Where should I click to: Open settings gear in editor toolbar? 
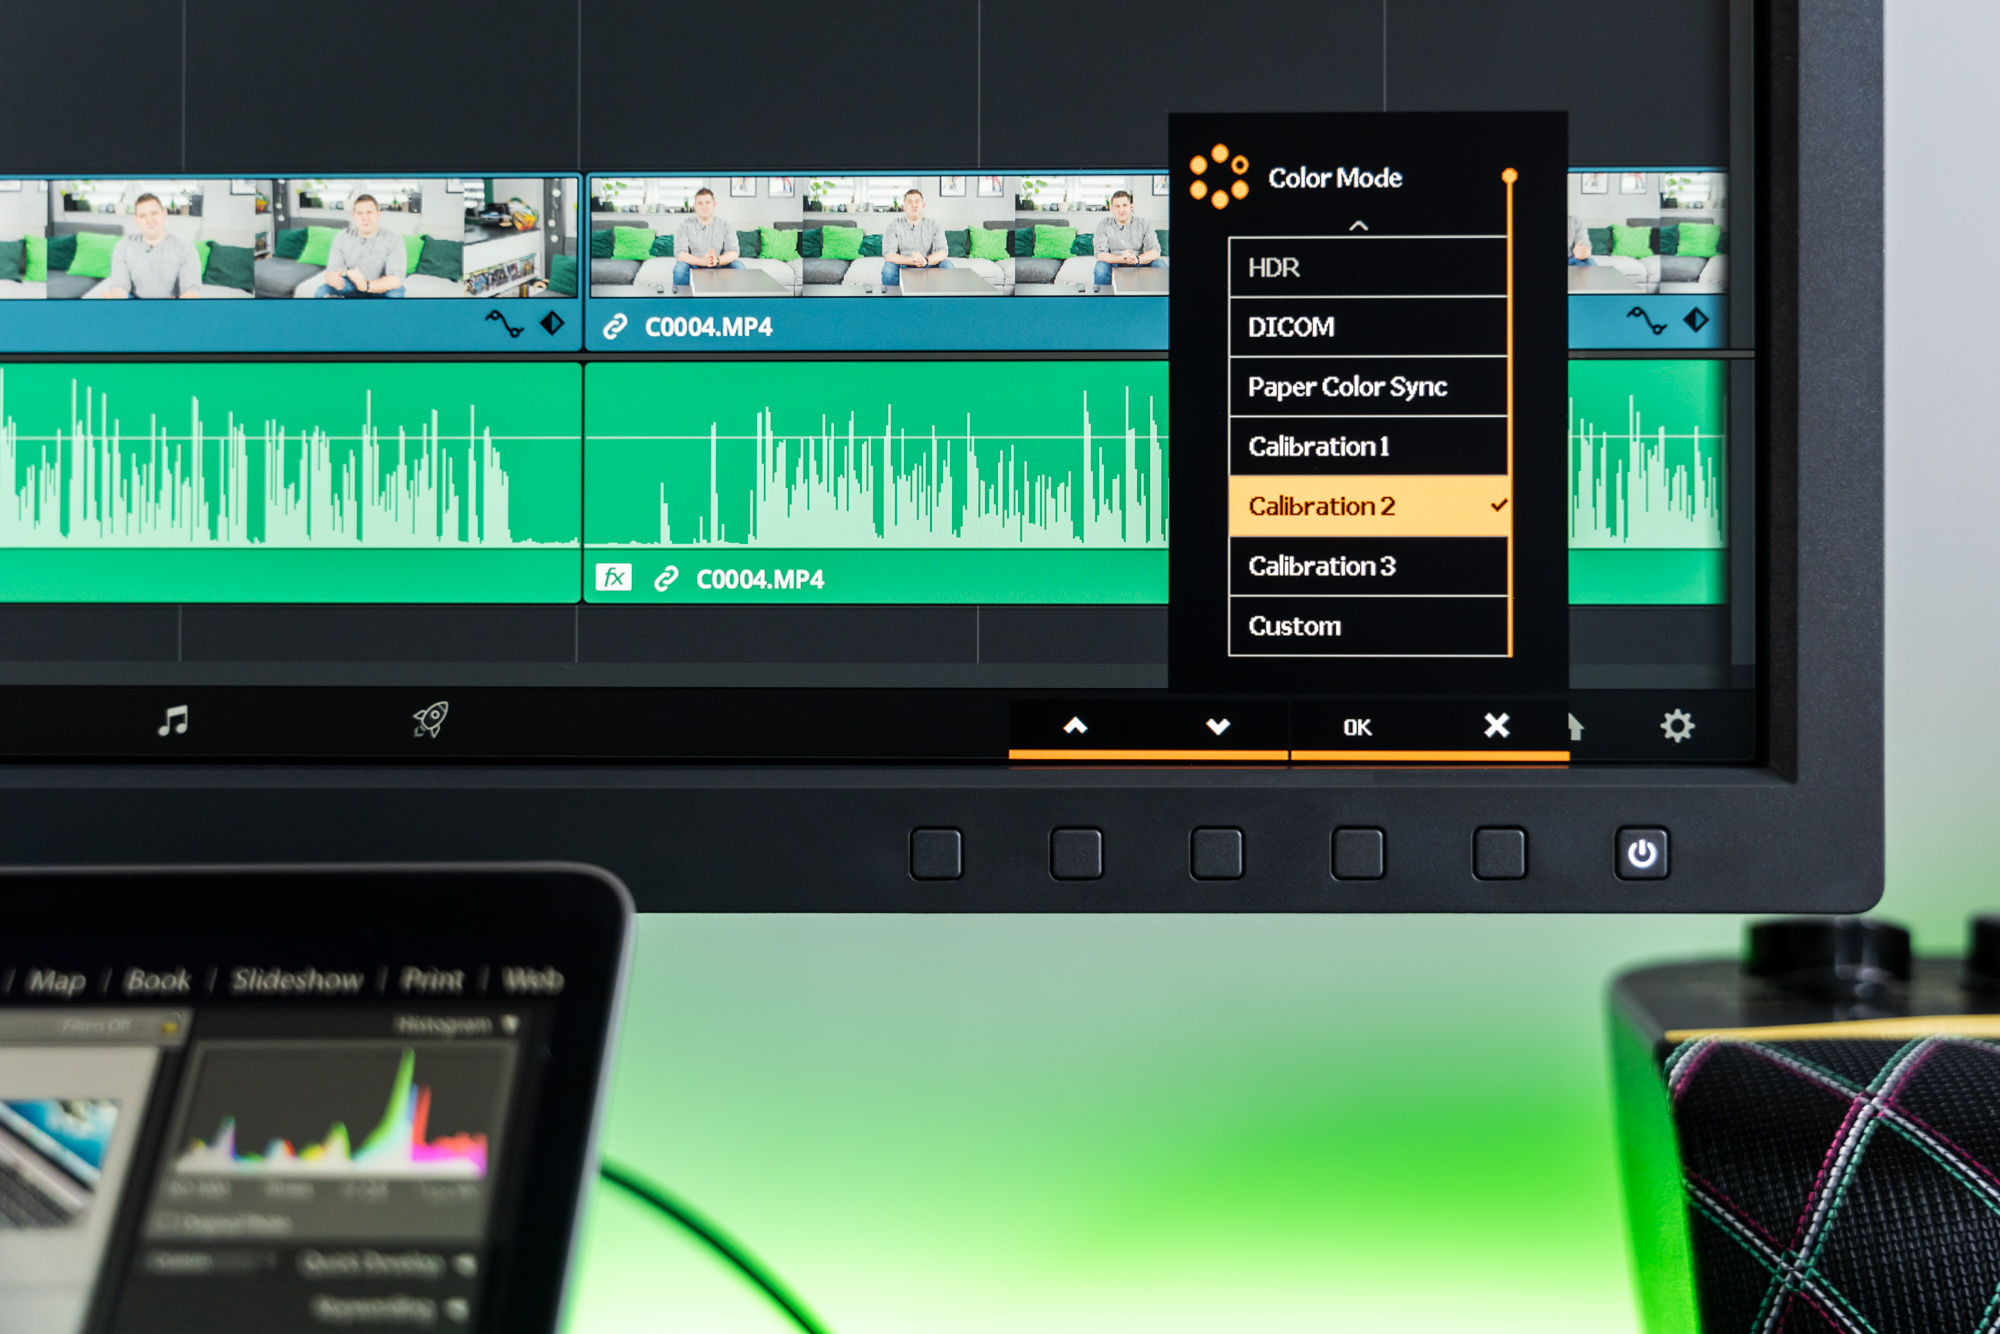[x=1677, y=726]
